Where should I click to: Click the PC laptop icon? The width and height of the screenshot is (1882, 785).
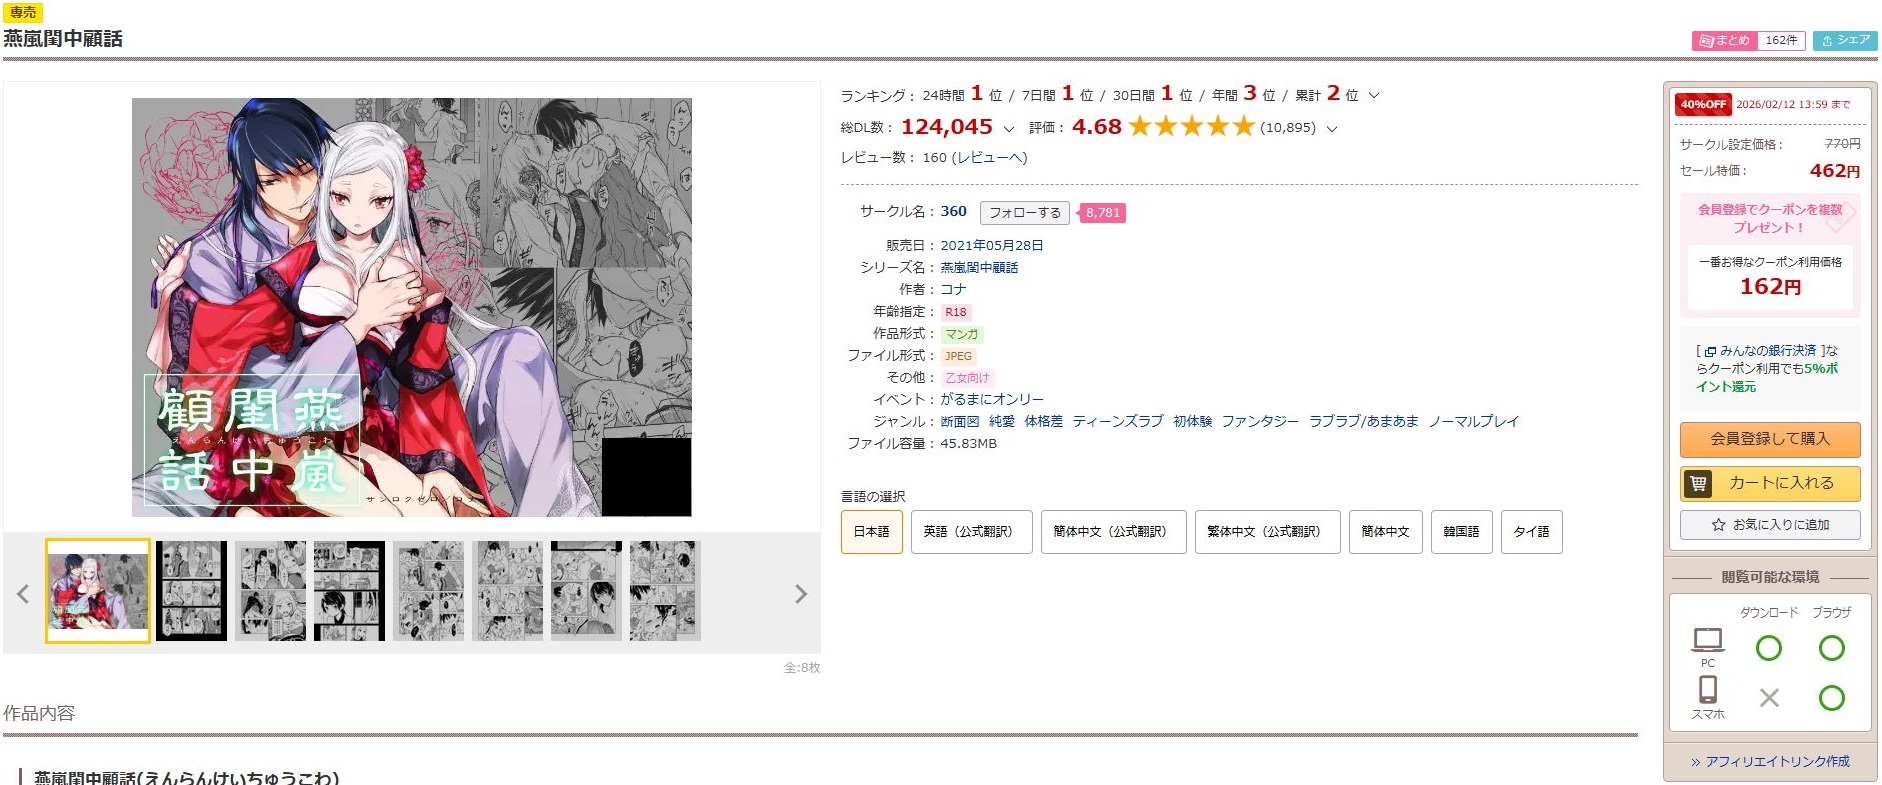pyautogui.click(x=1708, y=639)
